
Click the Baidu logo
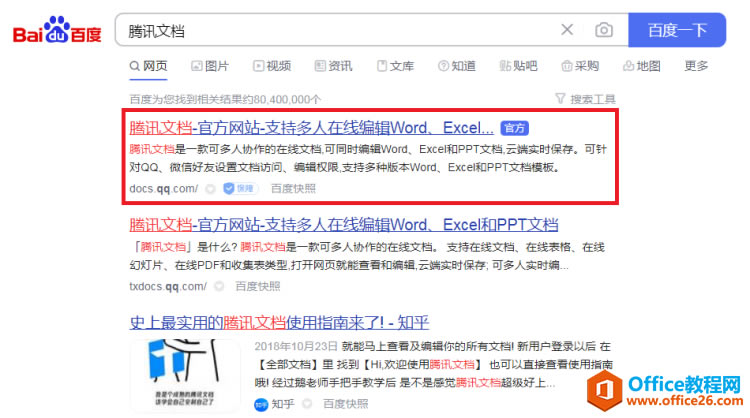[57, 30]
